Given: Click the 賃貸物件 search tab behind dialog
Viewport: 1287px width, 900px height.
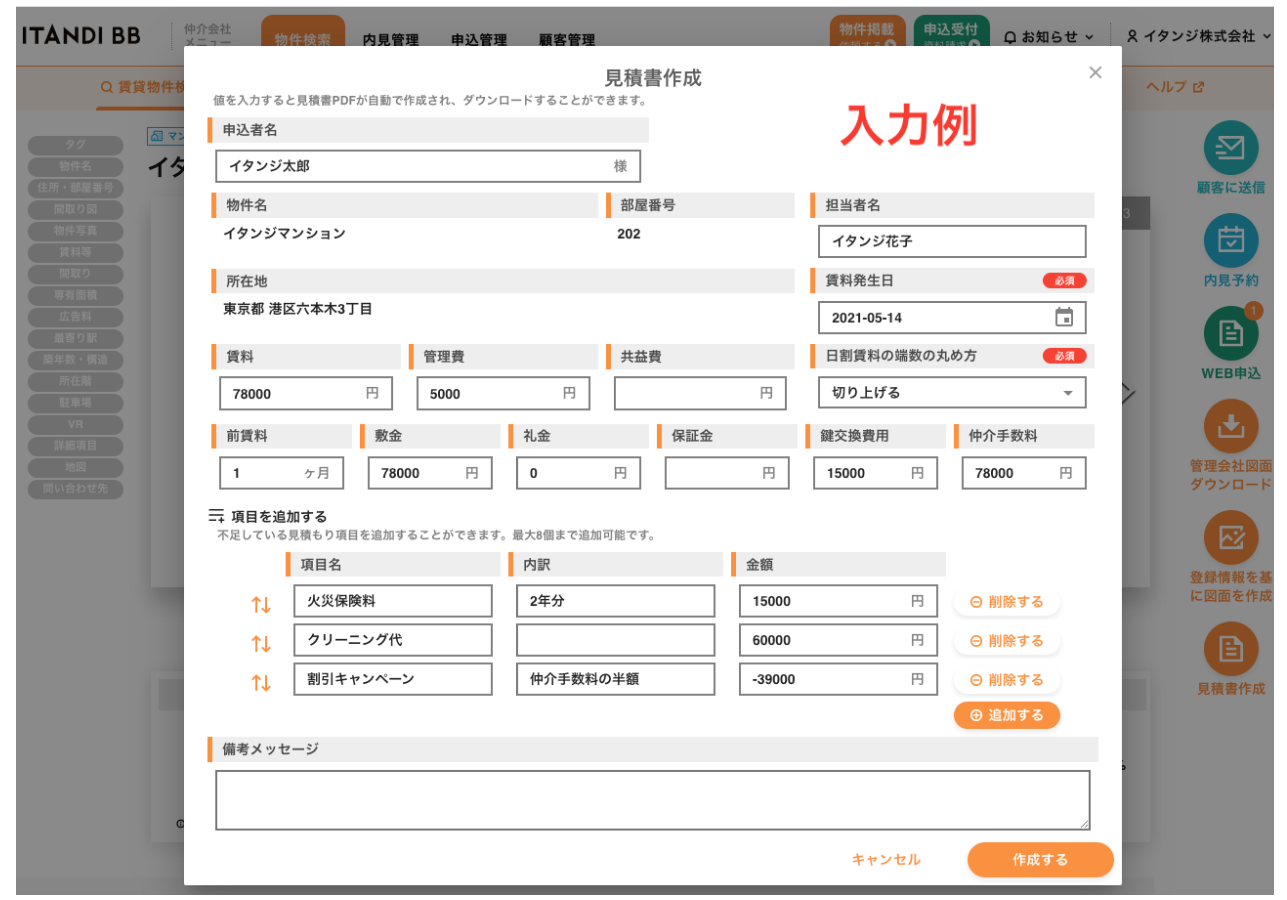Looking at the screenshot, I should (x=143, y=87).
